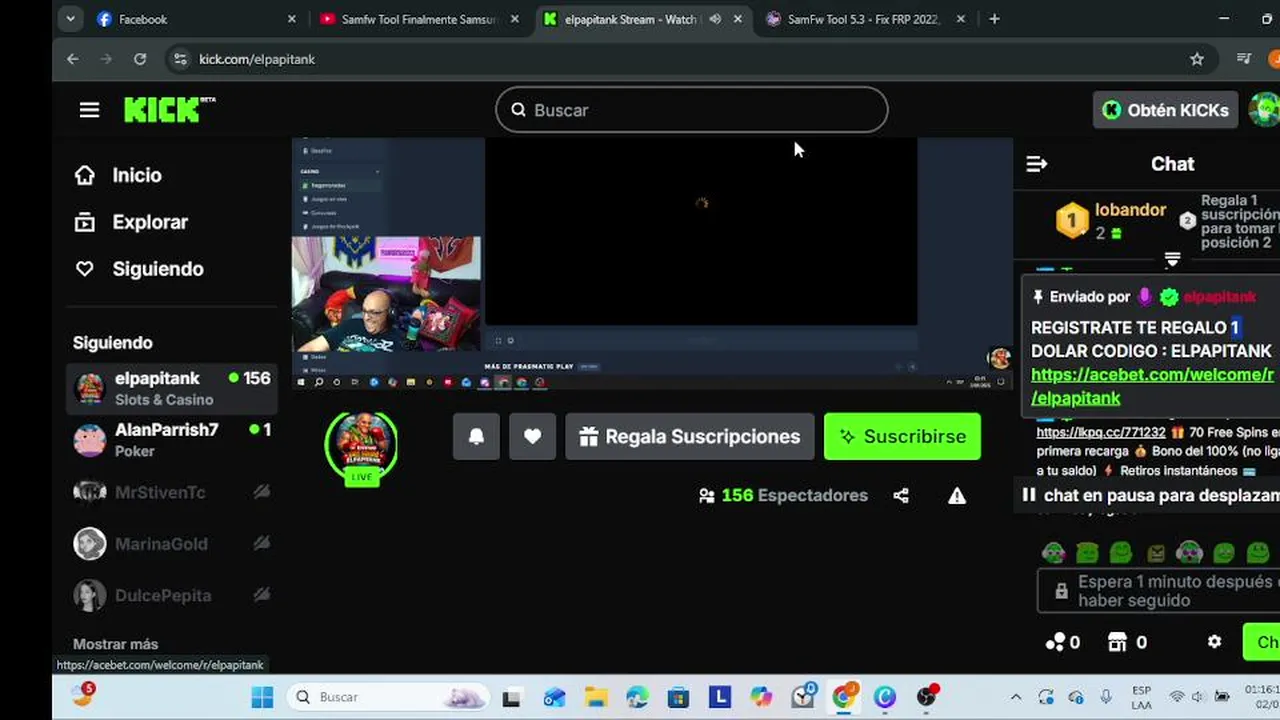Click Regala Suscripciones button
The height and width of the screenshot is (720, 1280).
click(x=690, y=437)
